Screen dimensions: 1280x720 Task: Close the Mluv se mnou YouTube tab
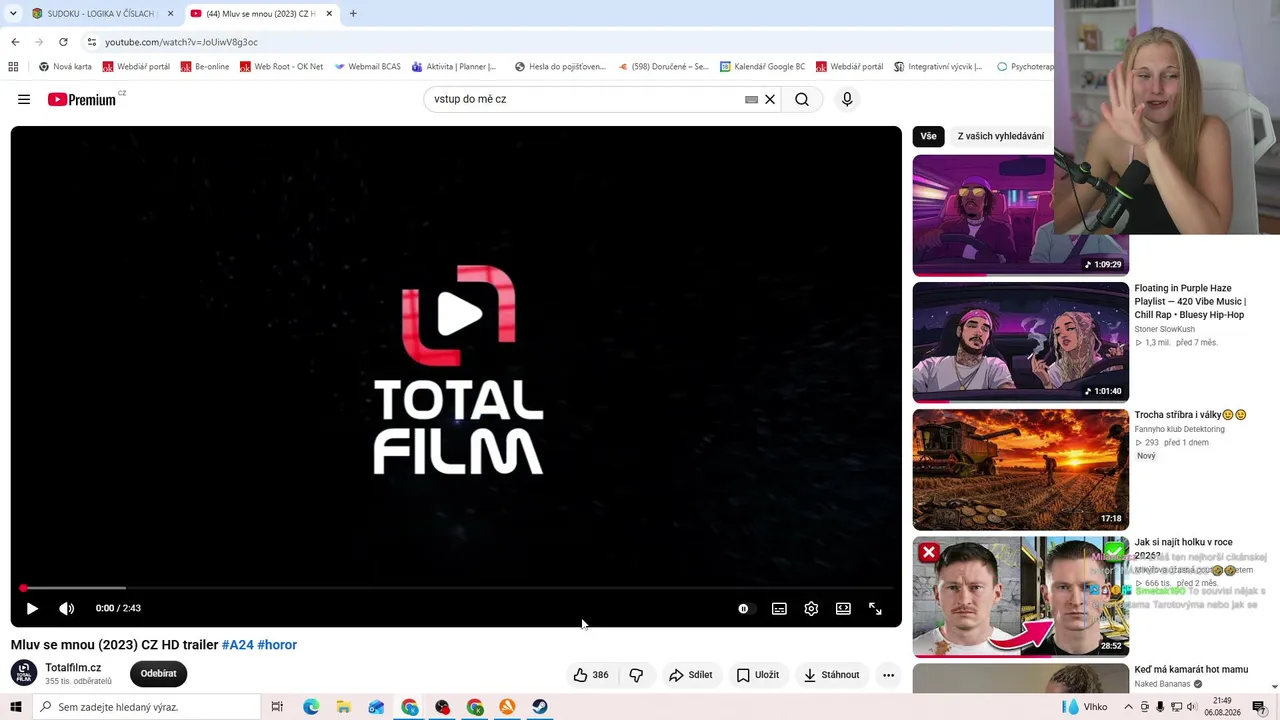click(329, 14)
